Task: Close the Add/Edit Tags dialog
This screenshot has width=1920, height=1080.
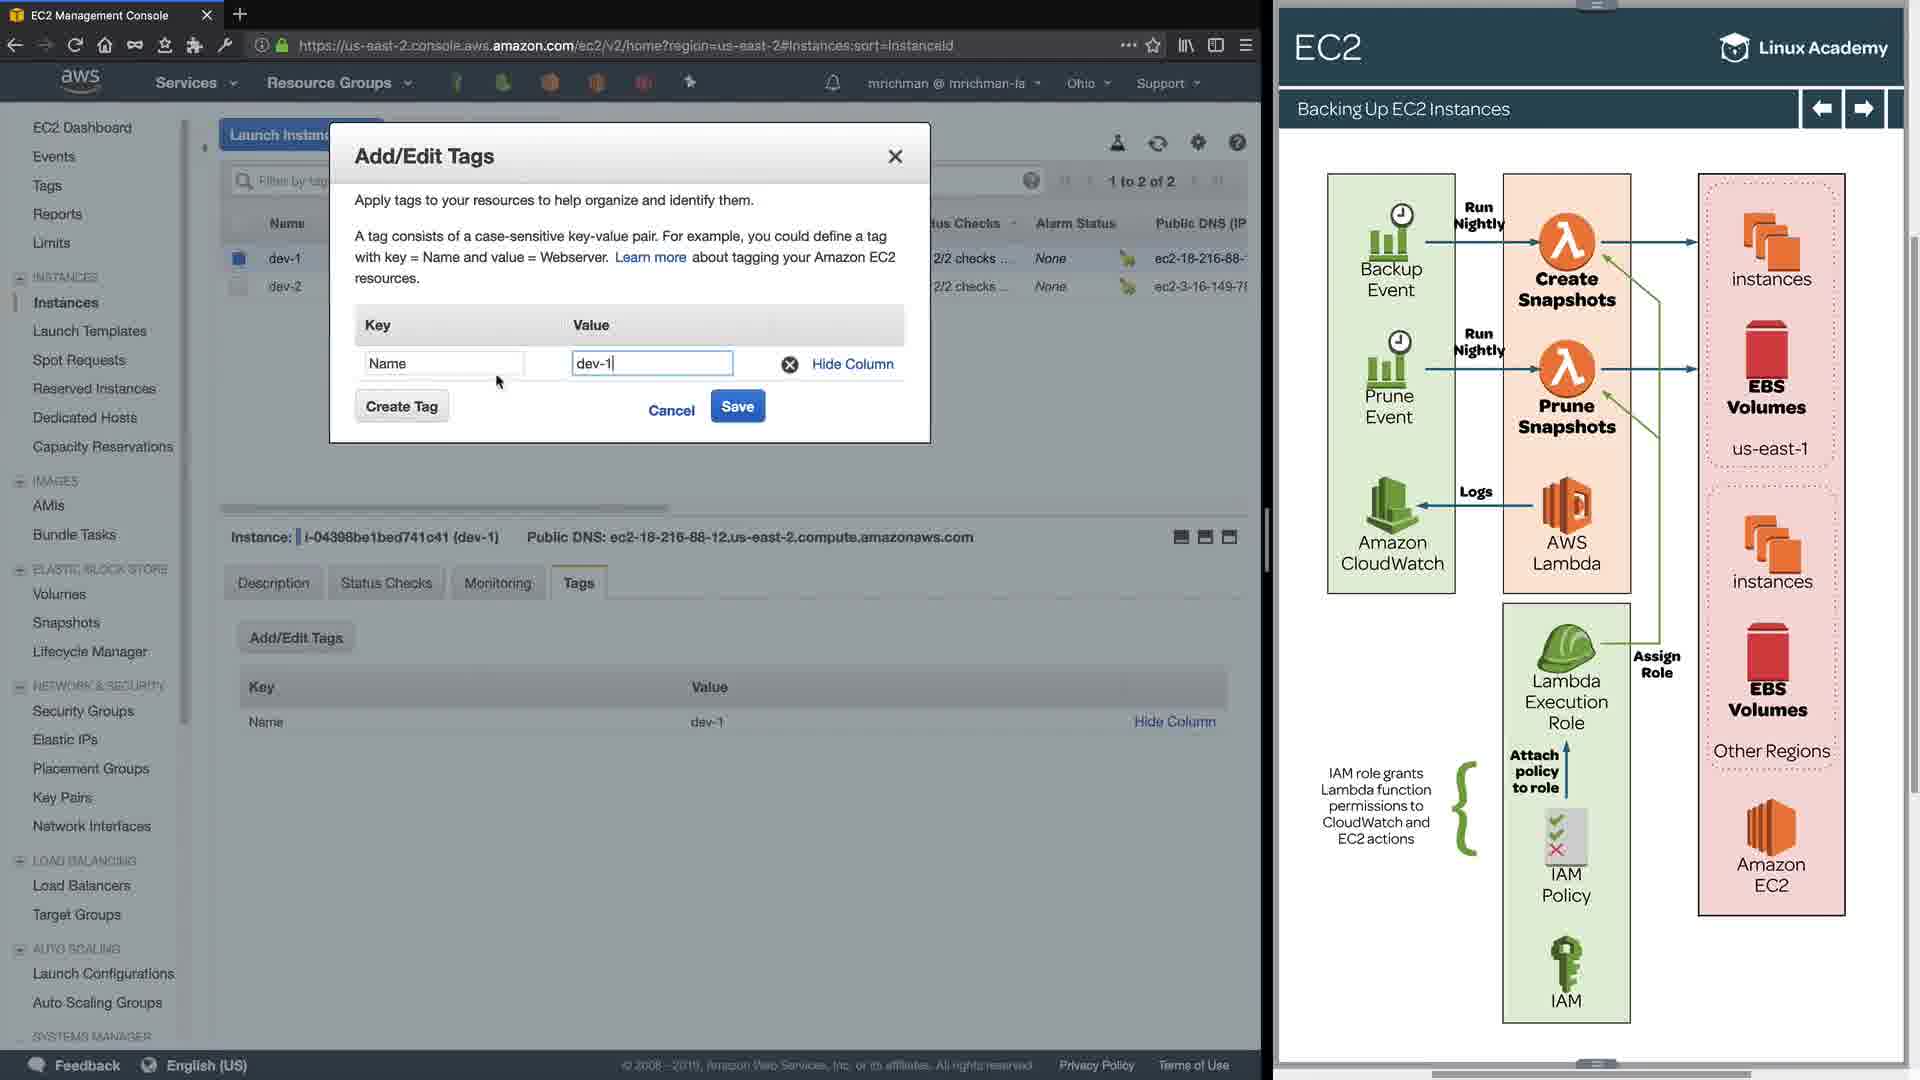Action: pos(895,156)
